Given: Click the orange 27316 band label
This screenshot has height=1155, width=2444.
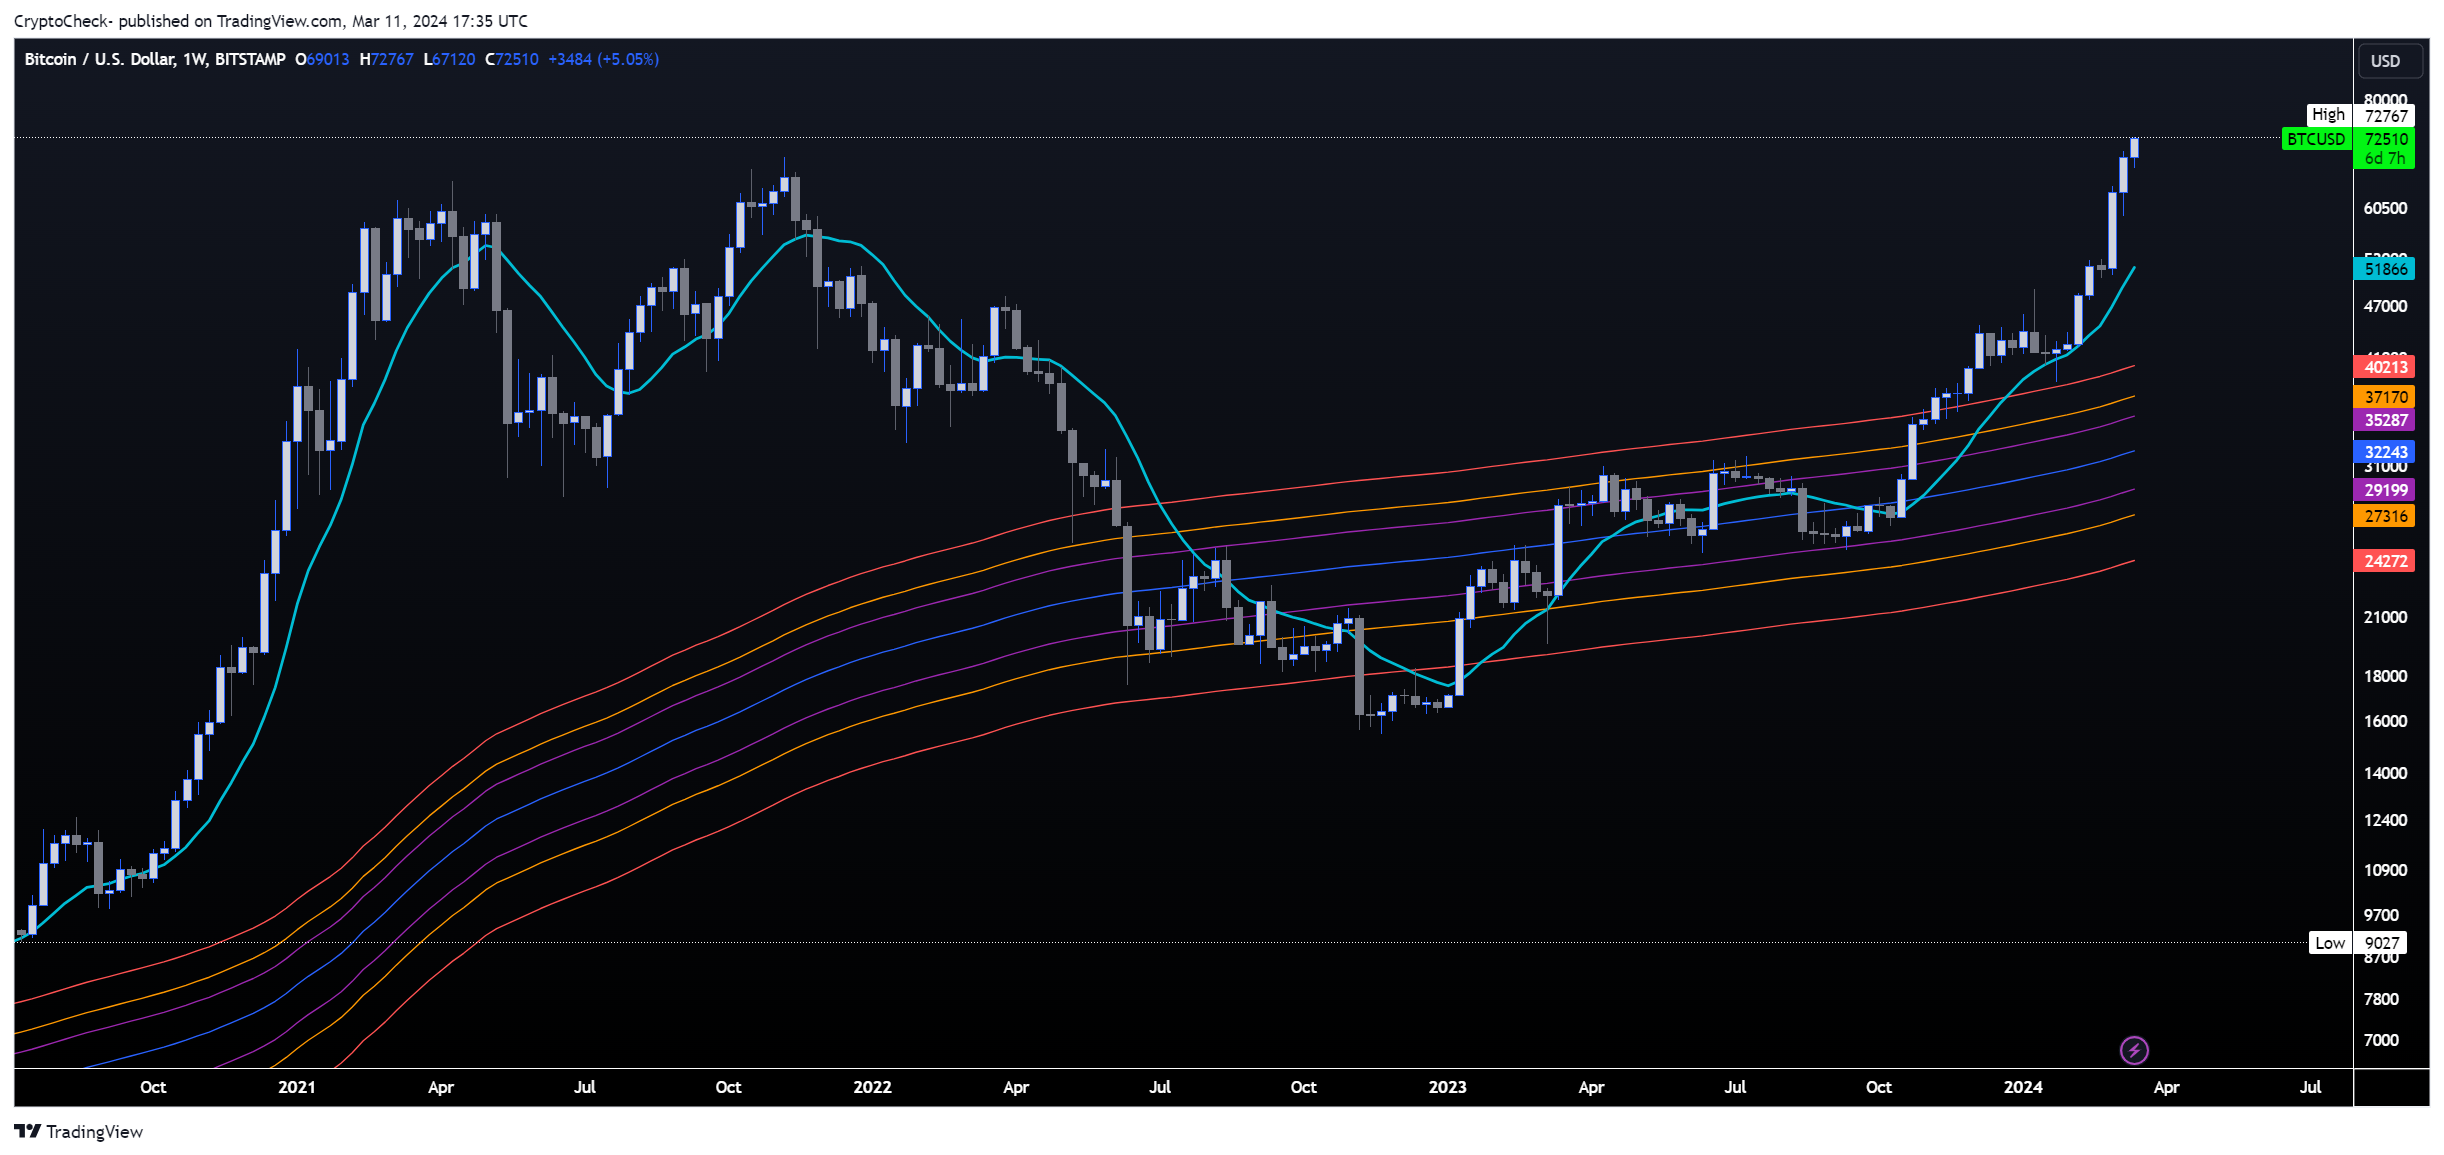Looking at the screenshot, I should pos(2385,516).
